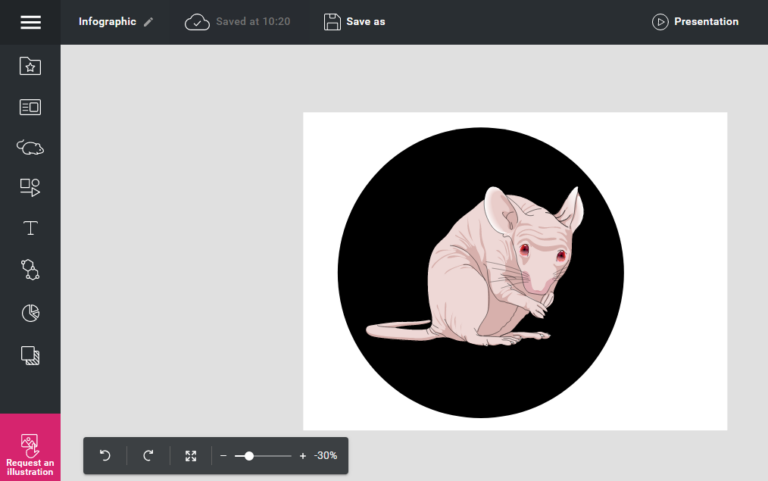Viewport: 768px width, 481px height.
Task: Open the mouse illustrations library
Action: click(30, 147)
